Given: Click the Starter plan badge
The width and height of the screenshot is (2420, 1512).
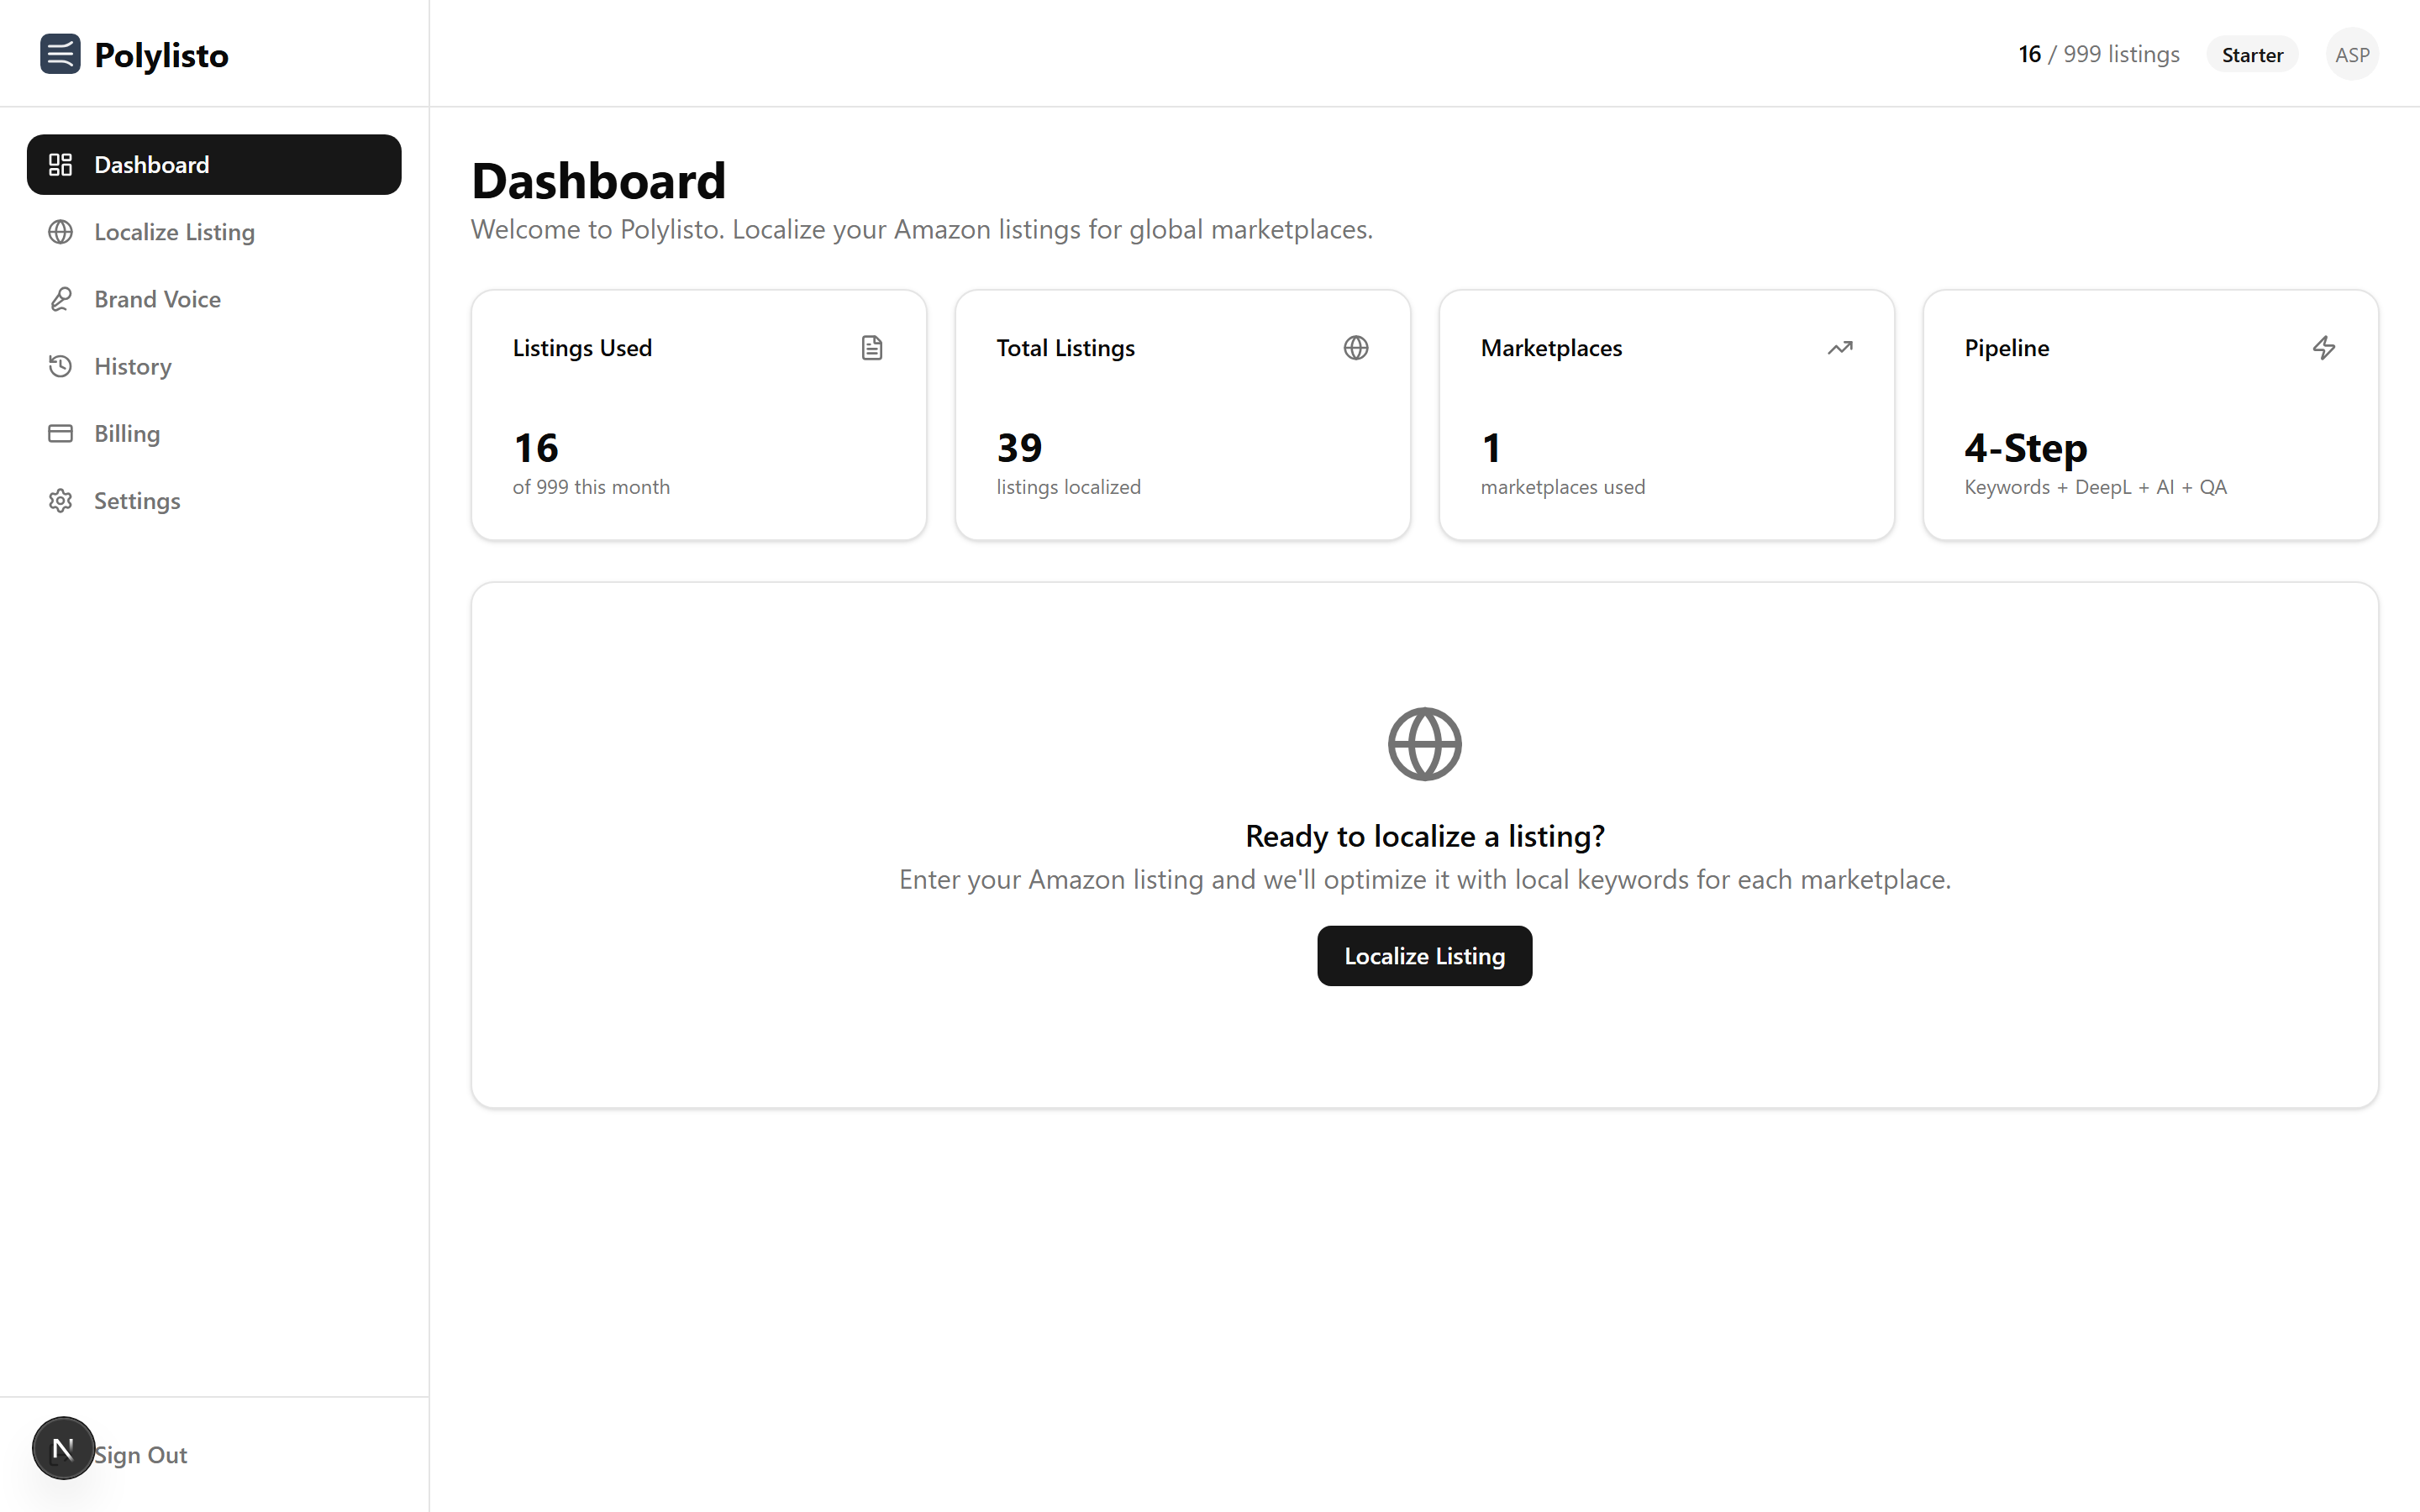Looking at the screenshot, I should pos(2251,54).
